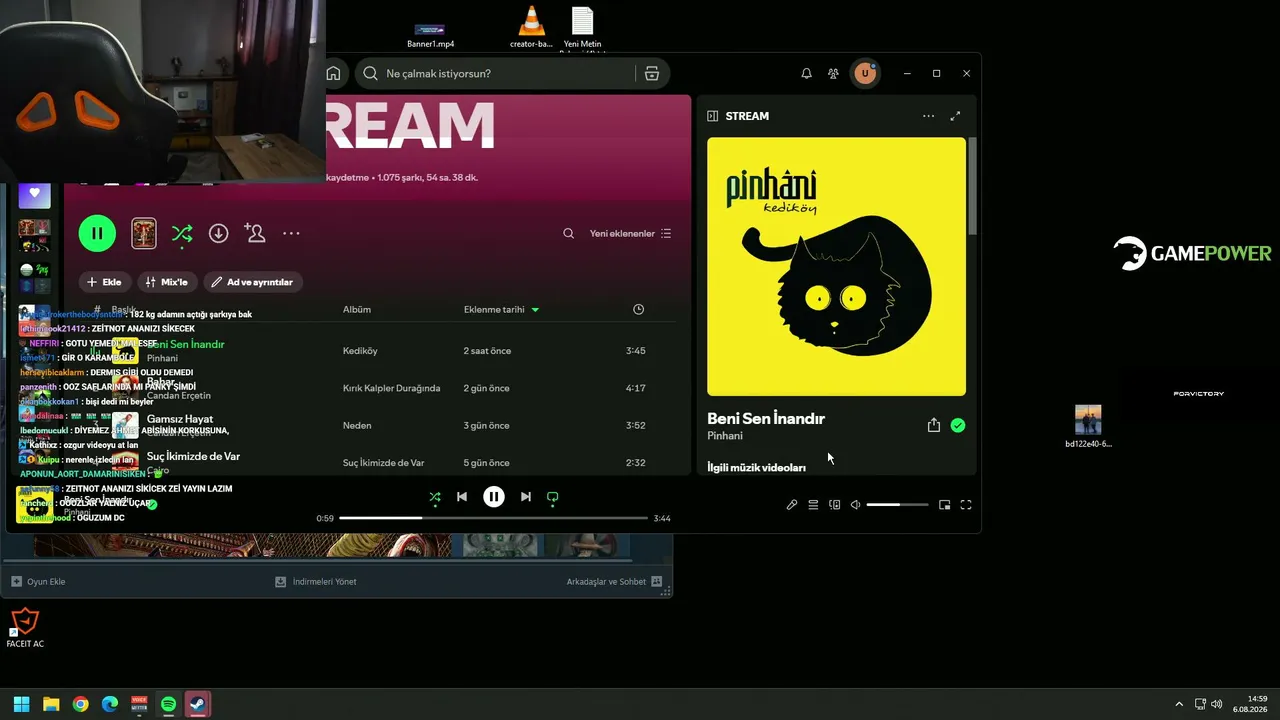This screenshot has height=720, width=1280.
Task: Open the 'Beni Sen İnandır' title link
Action: point(766,419)
